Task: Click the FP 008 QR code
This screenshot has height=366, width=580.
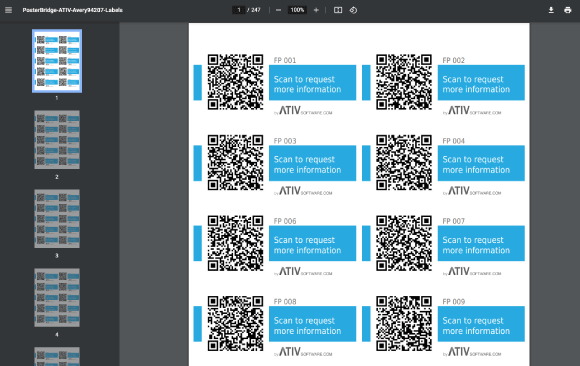Action: click(235, 323)
